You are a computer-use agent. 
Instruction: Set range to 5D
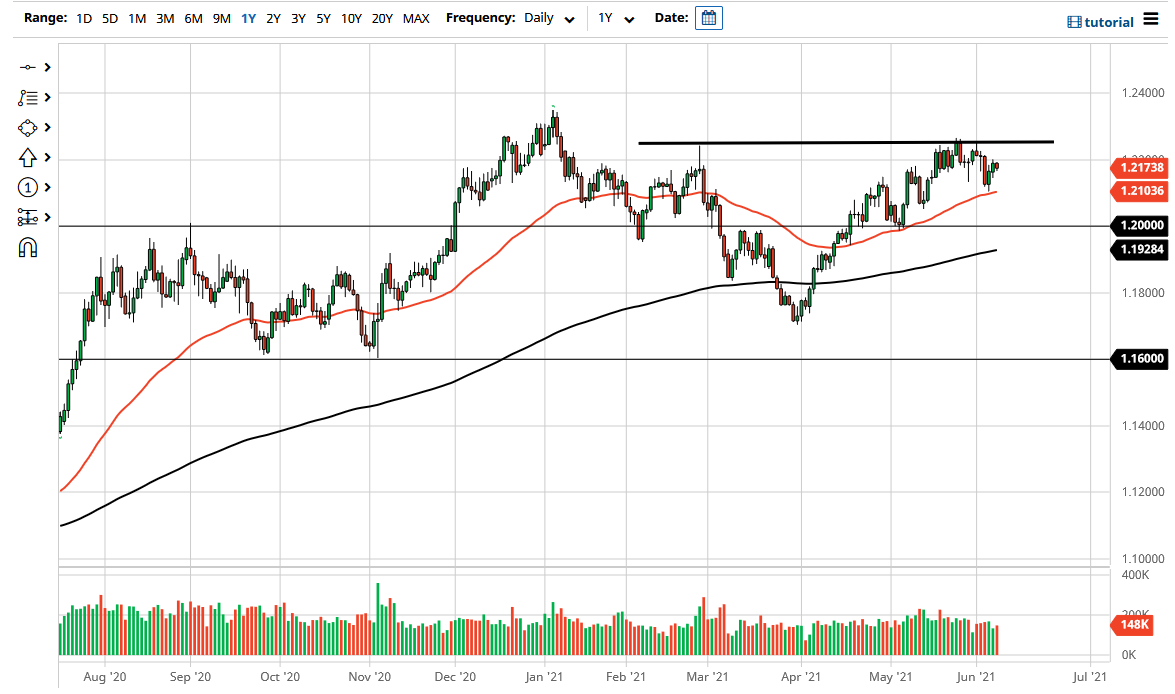pyautogui.click(x=110, y=18)
